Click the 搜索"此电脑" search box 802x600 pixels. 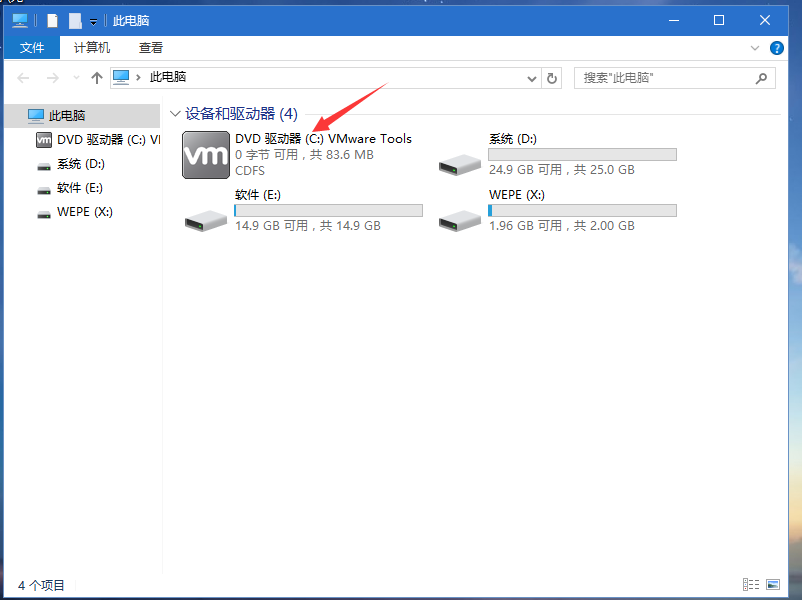click(x=674, y=78)
